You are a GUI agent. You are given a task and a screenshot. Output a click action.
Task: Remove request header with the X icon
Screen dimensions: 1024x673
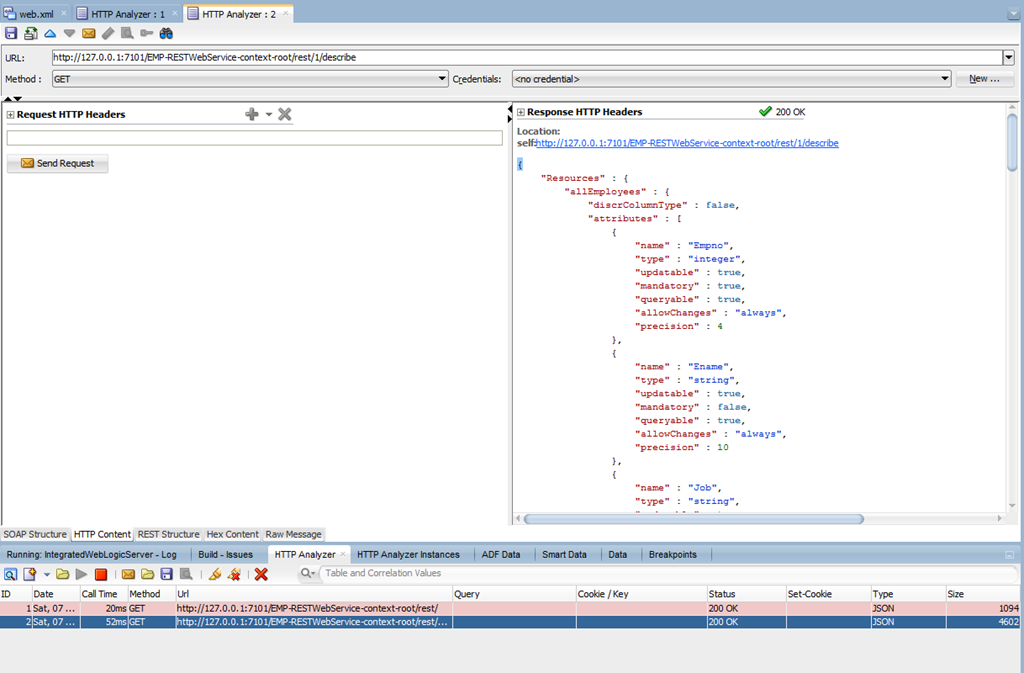285,115
